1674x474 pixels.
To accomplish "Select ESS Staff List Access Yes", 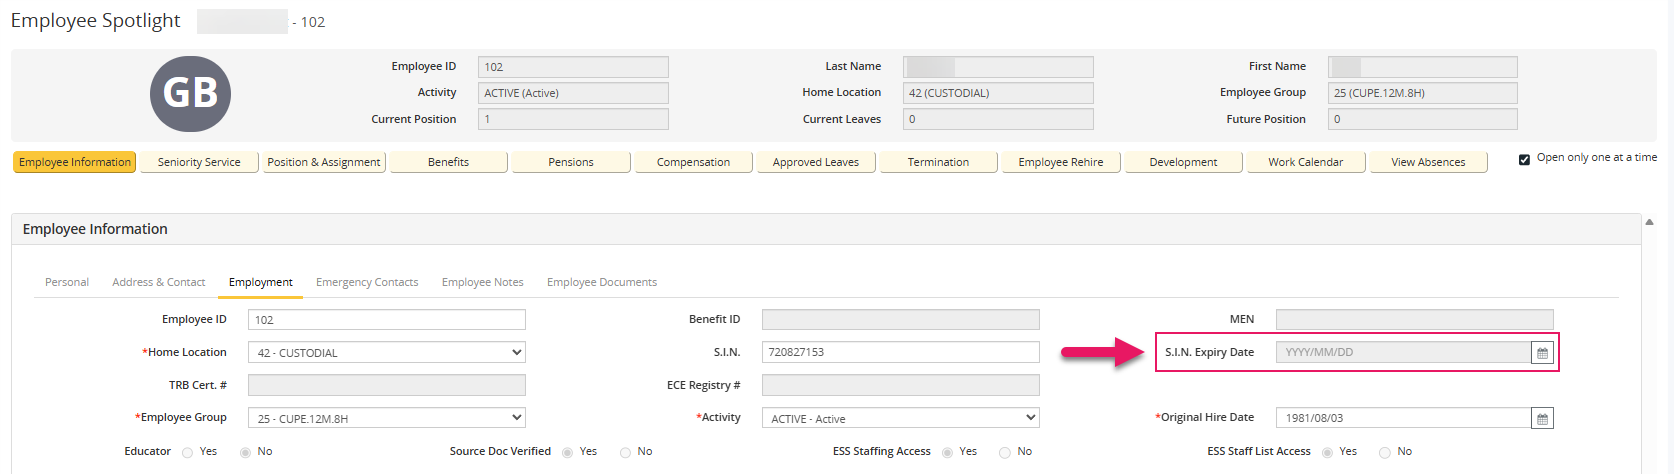I will [1327, 453].
